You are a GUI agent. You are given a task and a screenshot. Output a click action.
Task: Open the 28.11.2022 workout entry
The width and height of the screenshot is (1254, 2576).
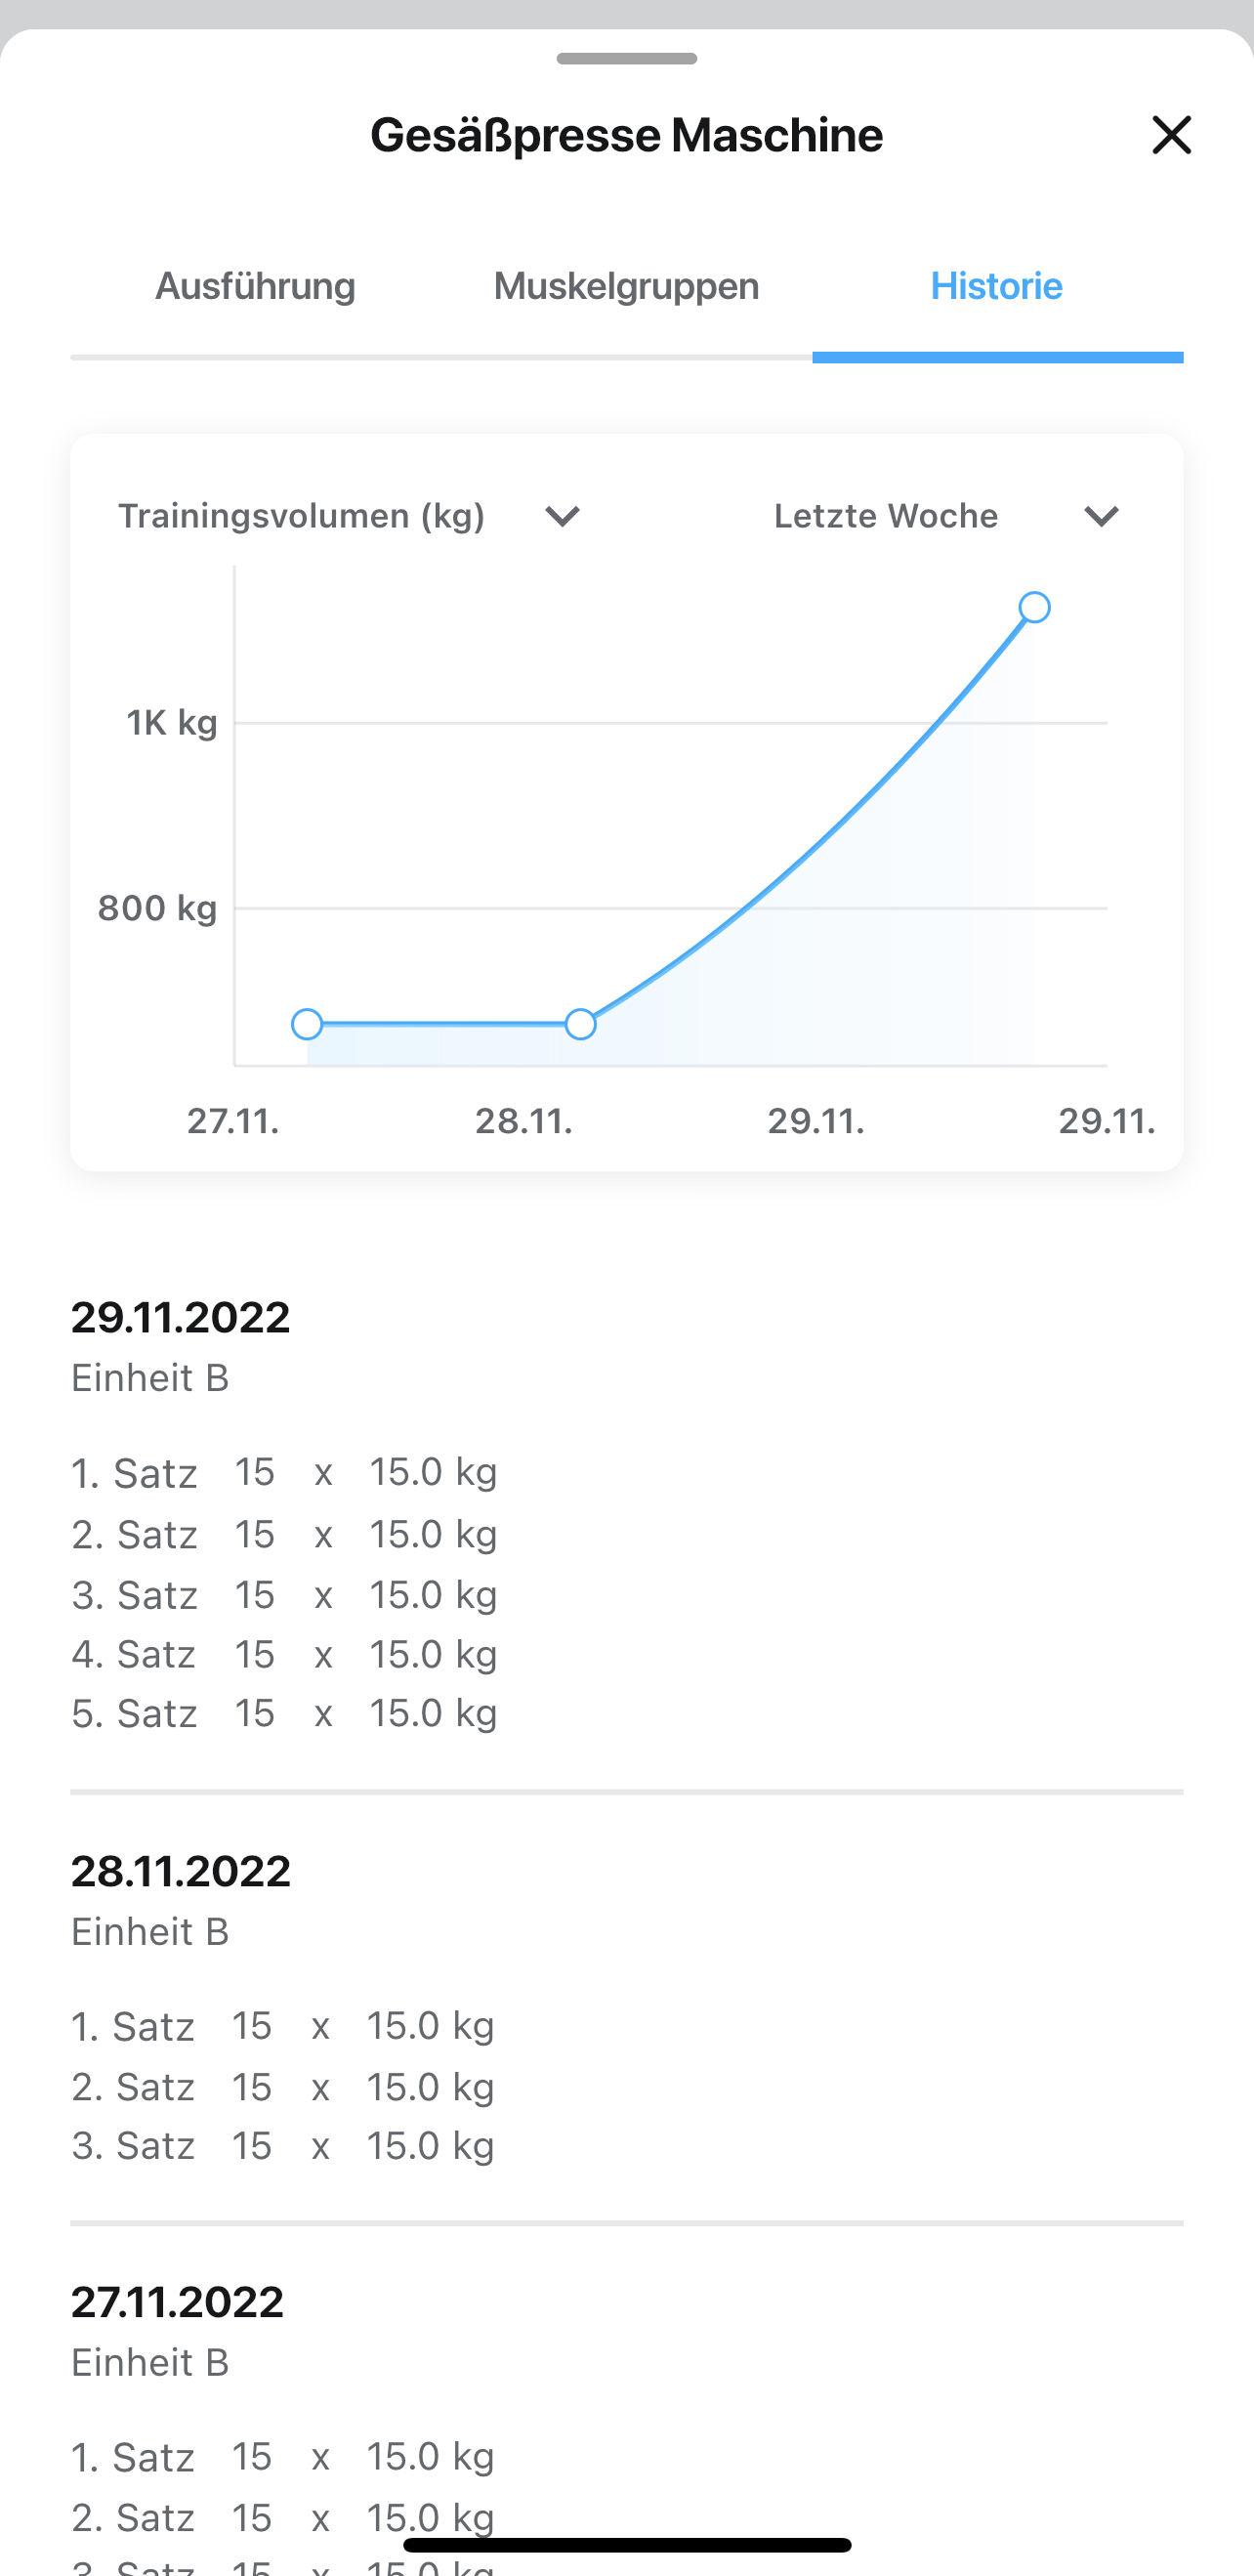click(x=181, y=1871)
